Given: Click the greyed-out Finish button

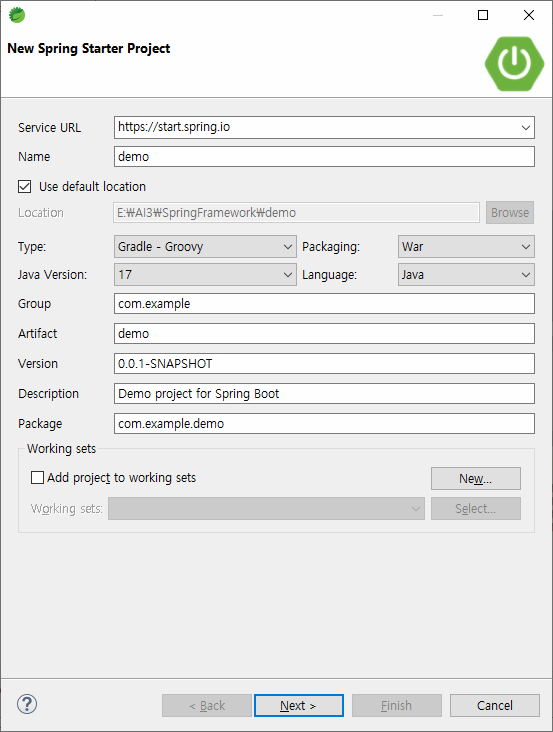Looking at the screenshot, I should (x=397, y=705).
